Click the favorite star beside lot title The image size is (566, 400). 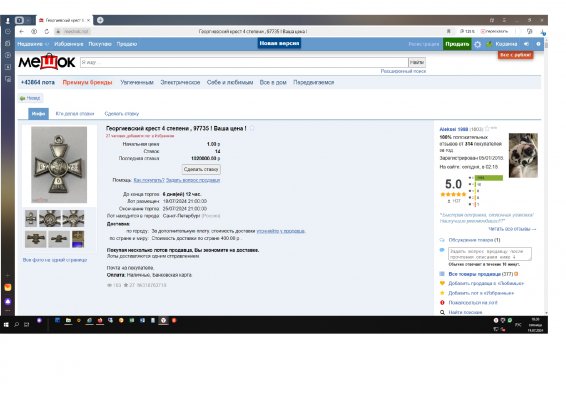coord(252,128)
